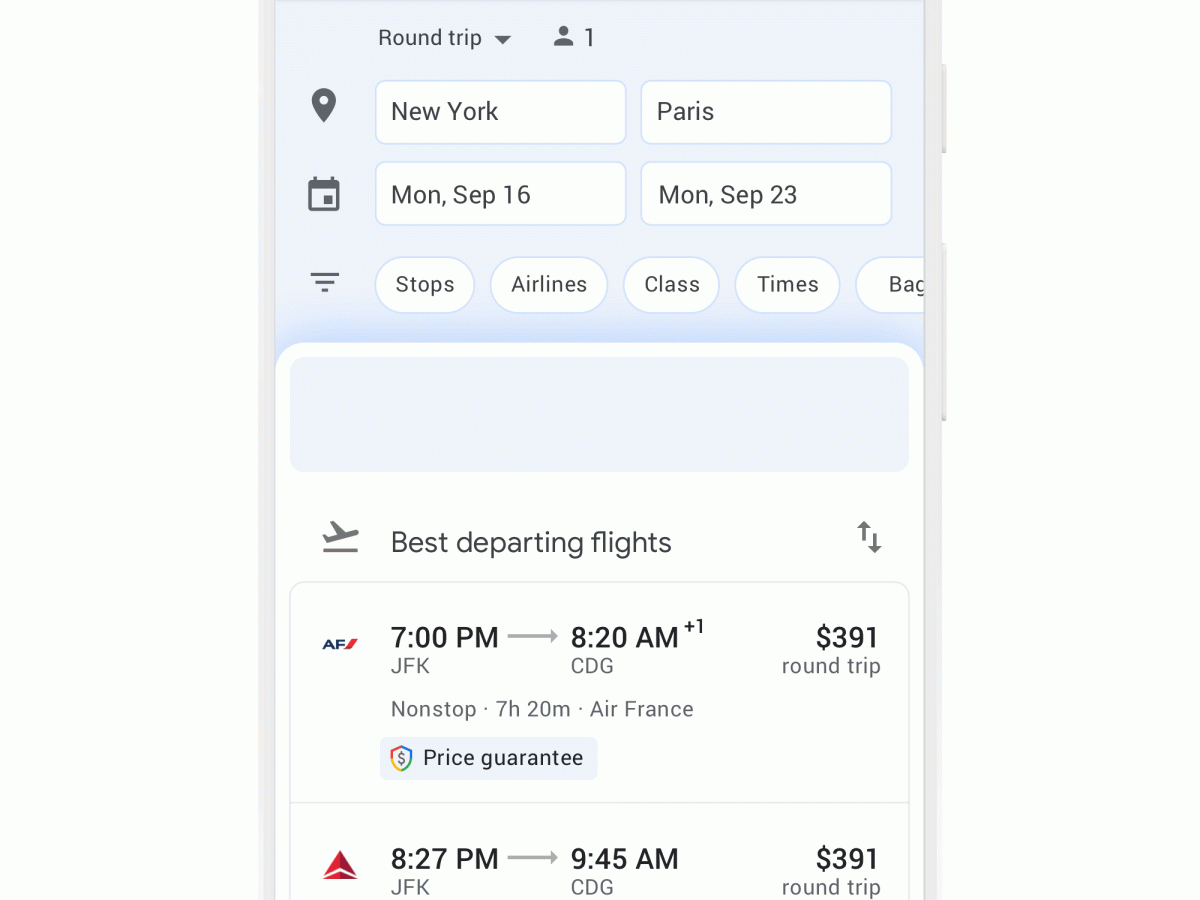Viewport: 1200px width, 900px height.
Task: Change the Mon, Sep 16 departure date
Action: click(x=500, y=194)
